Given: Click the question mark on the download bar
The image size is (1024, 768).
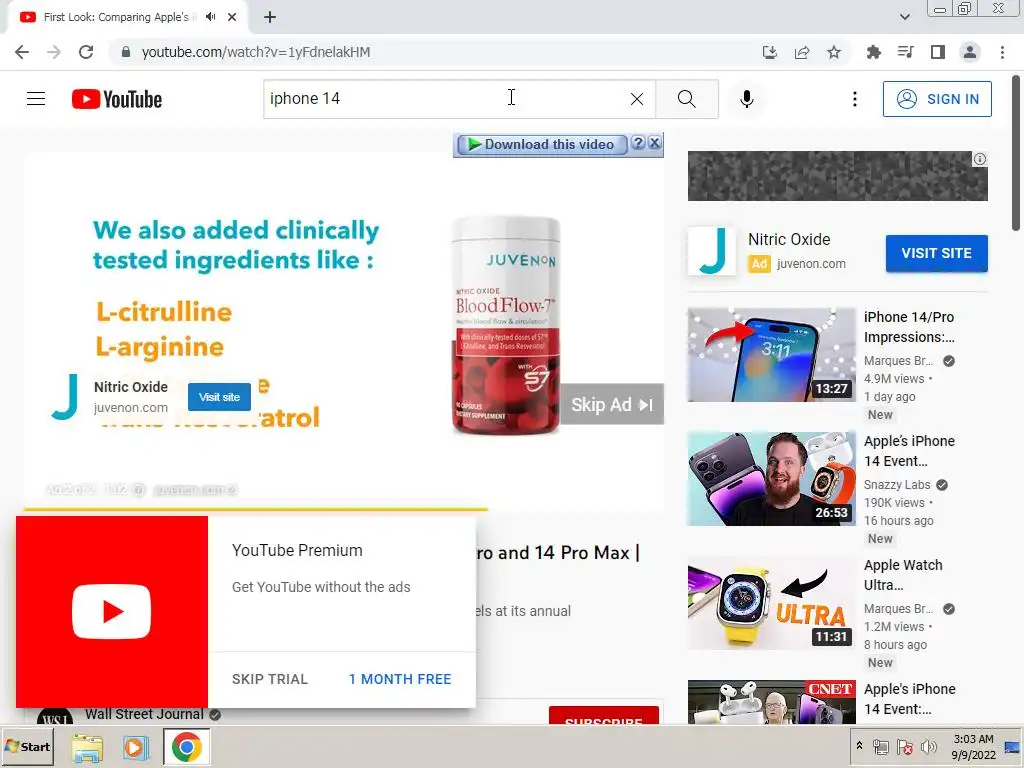Looking at the screenshot, I should click(x=639, y=143).
